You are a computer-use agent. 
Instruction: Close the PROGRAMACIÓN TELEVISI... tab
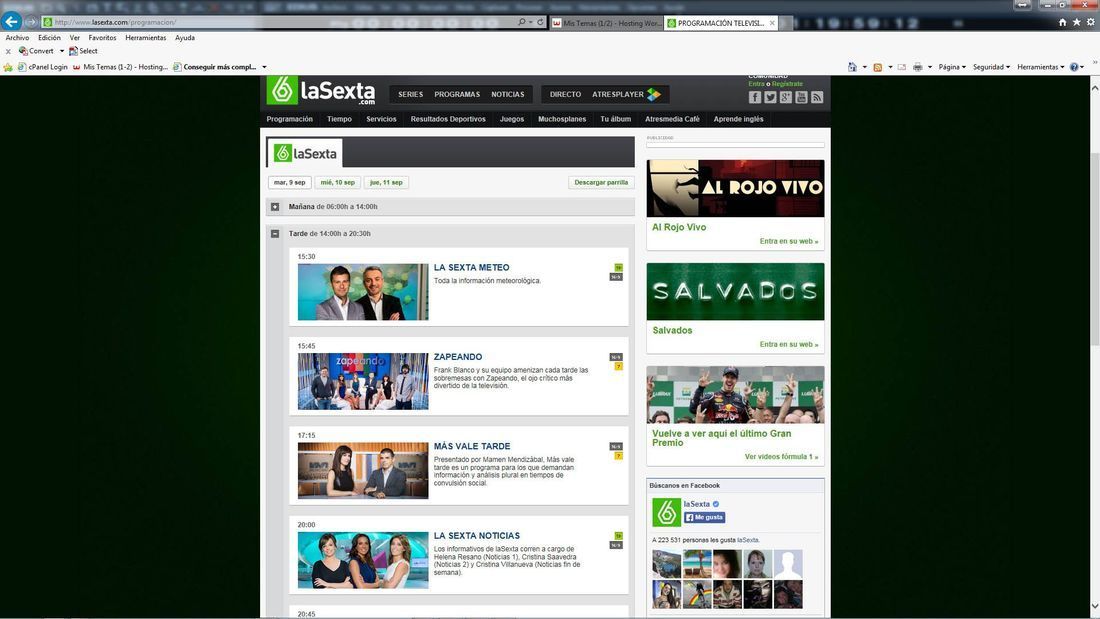point(772,23)
